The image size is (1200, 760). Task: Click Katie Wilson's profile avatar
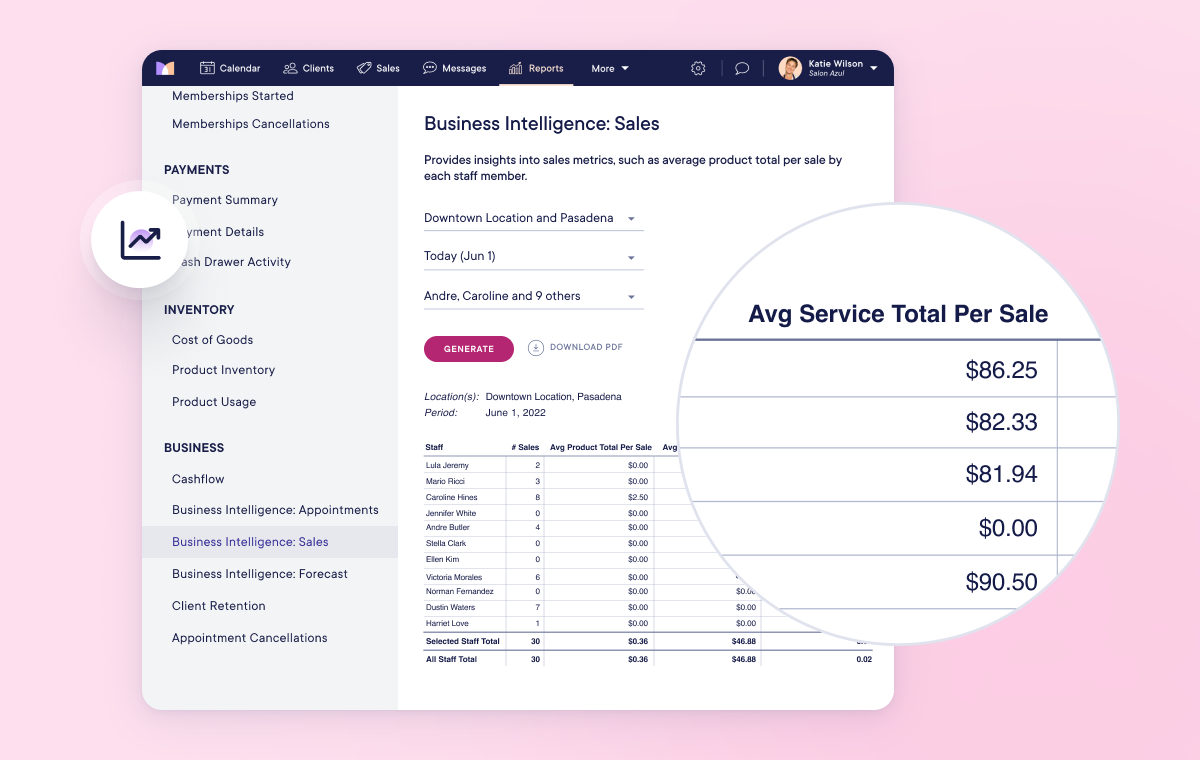point(789,68)
